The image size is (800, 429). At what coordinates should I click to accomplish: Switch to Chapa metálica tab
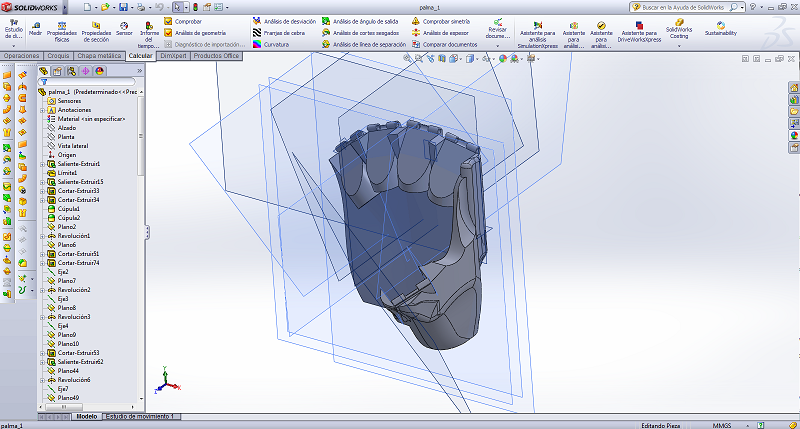click(99, 56)
